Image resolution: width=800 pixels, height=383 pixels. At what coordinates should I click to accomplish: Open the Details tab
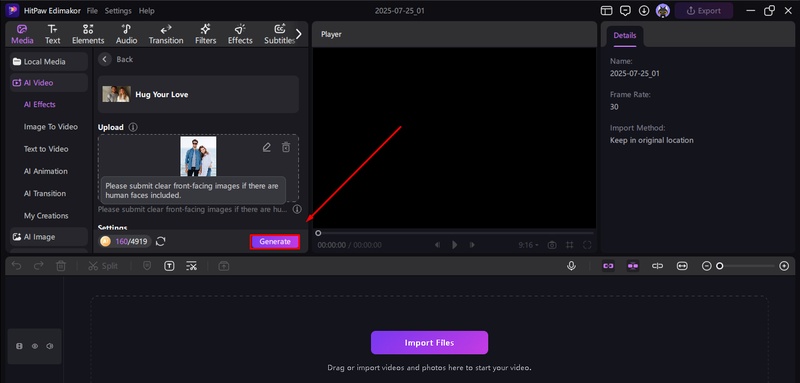625,36
